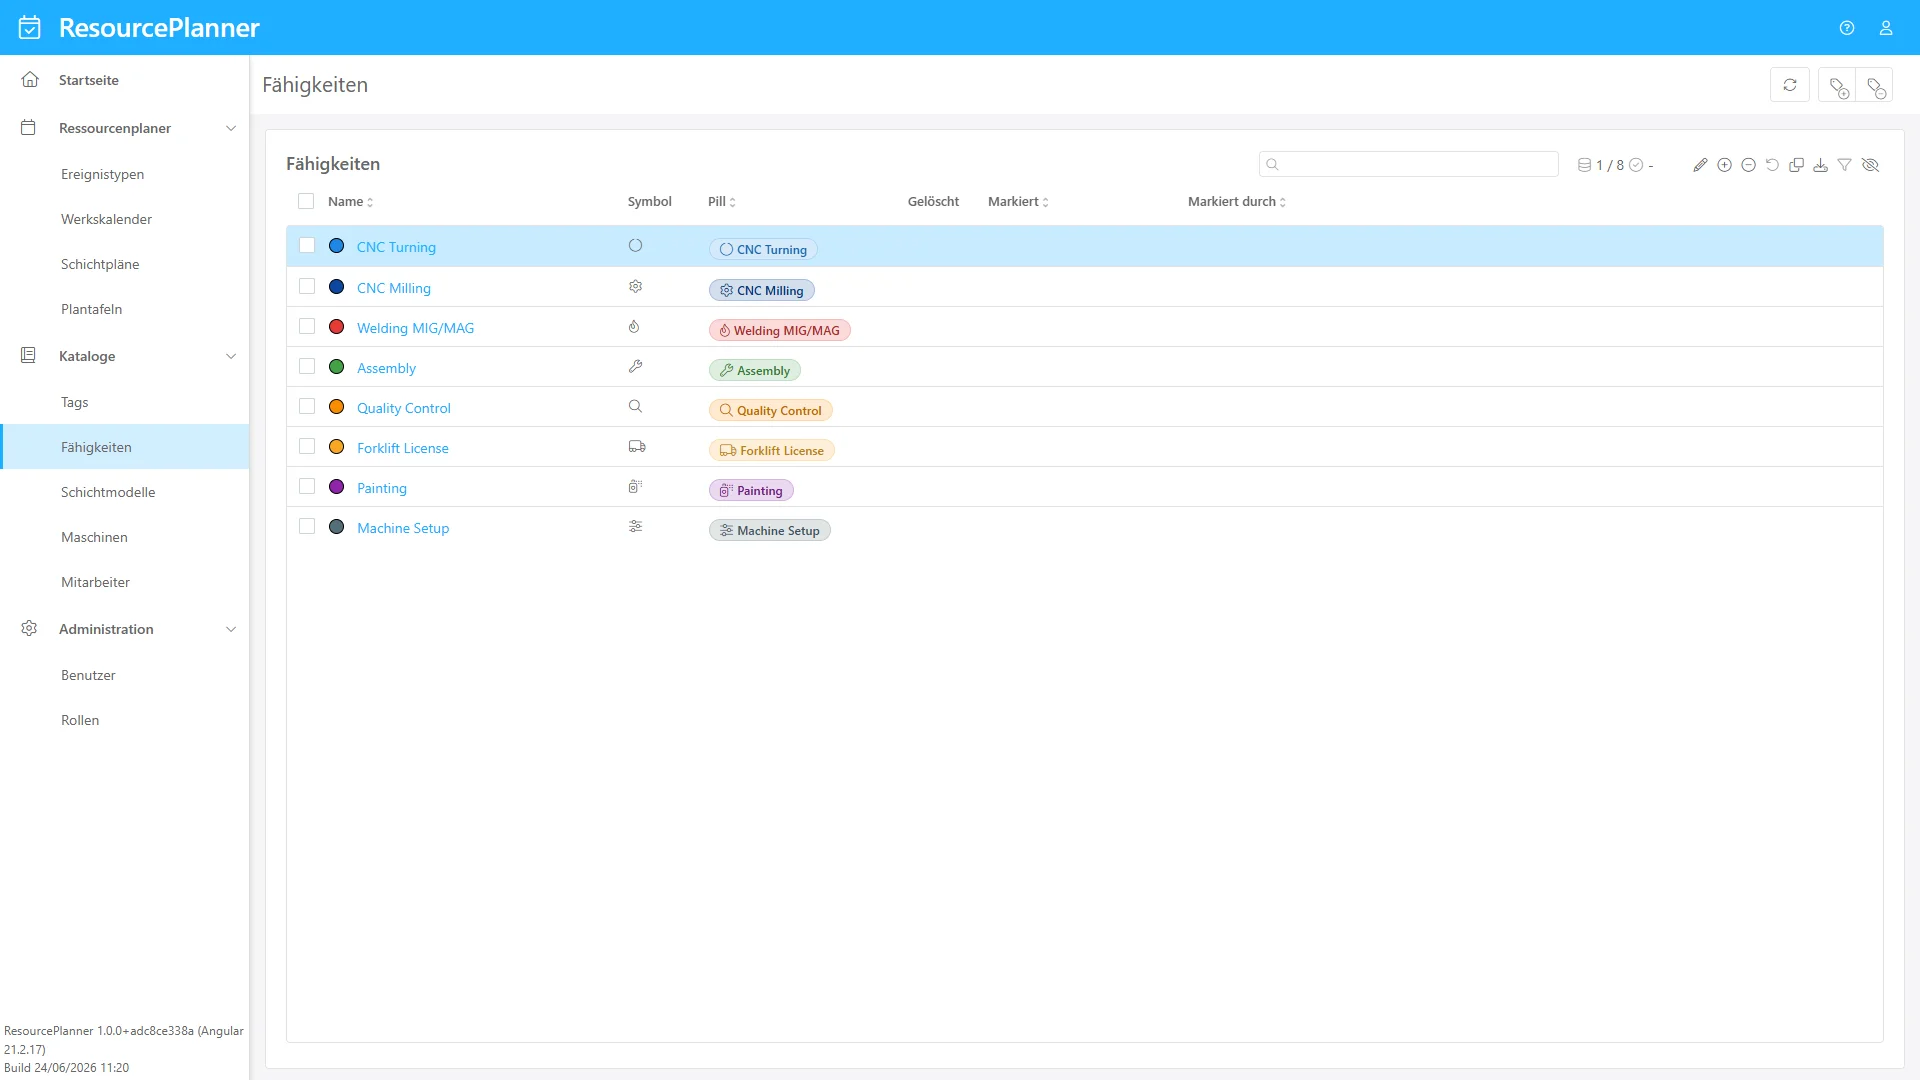This screenshot has height=1080, width=1920.
Task: Click the red Welding MIG/MAG pill
Action: pyautogui.click(x=780, y=330)
